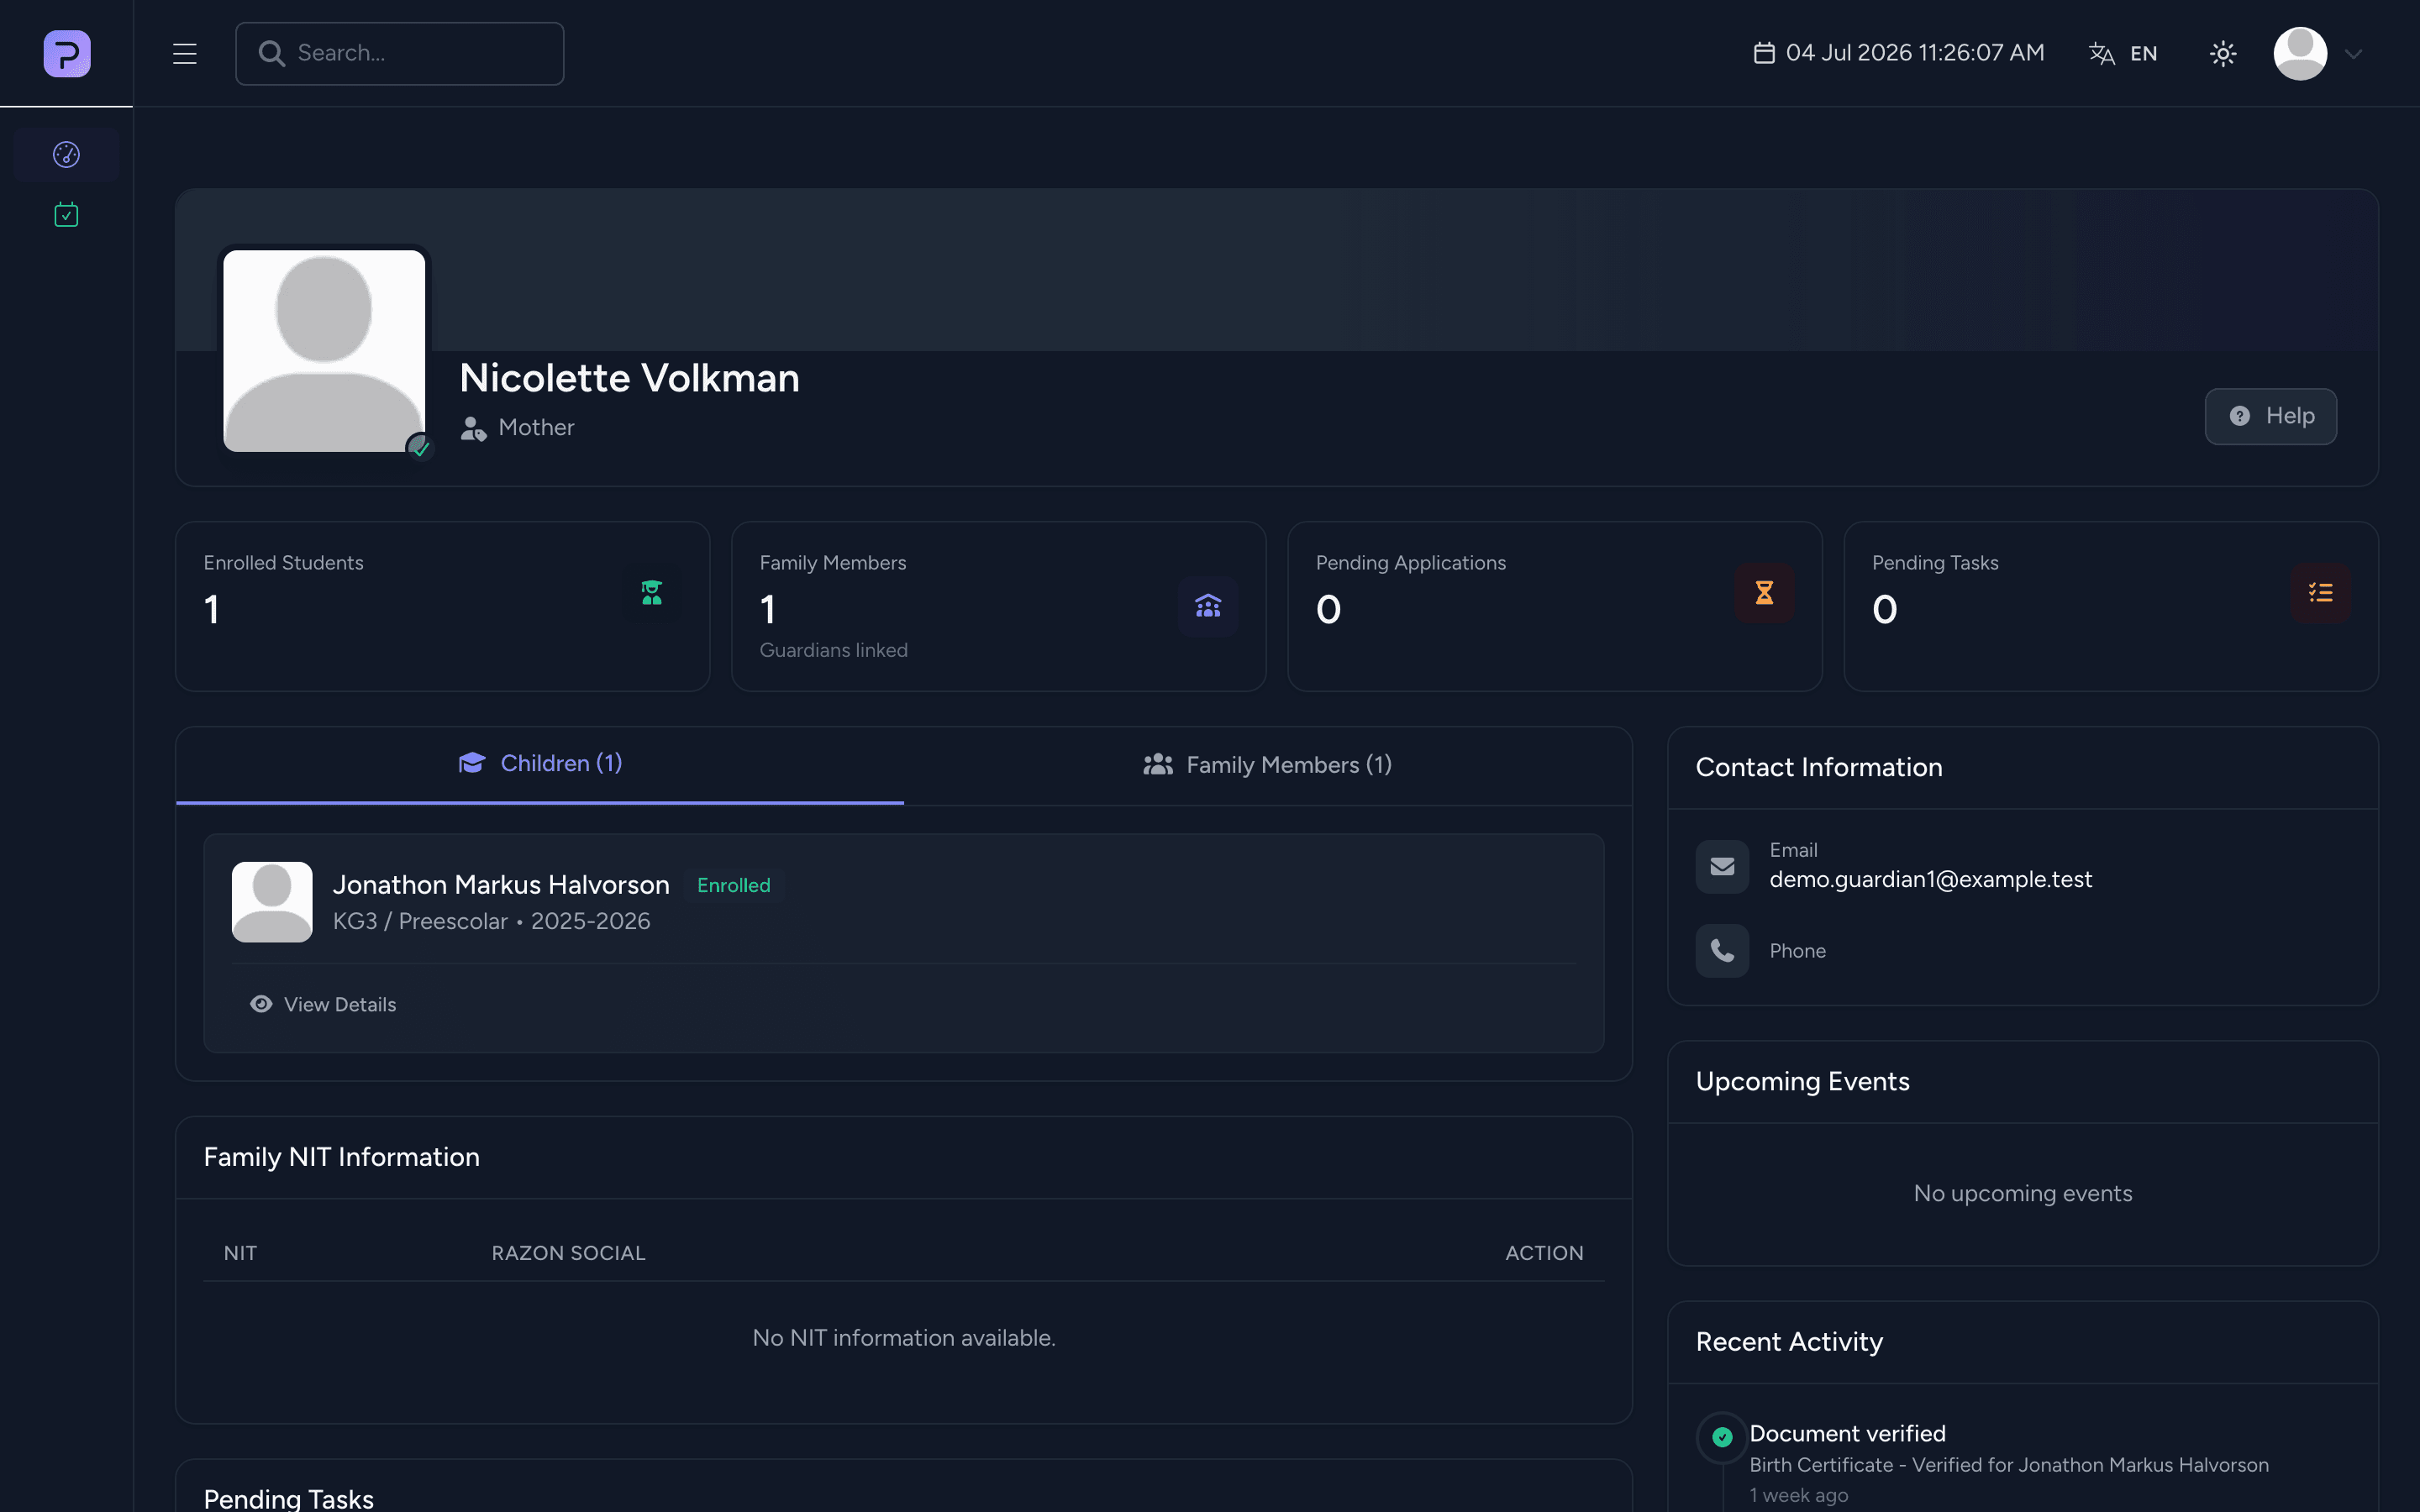The image size is (2420, 1512).
Task: Click the Pending Applications stat card
Action: tap(1554, 606)
